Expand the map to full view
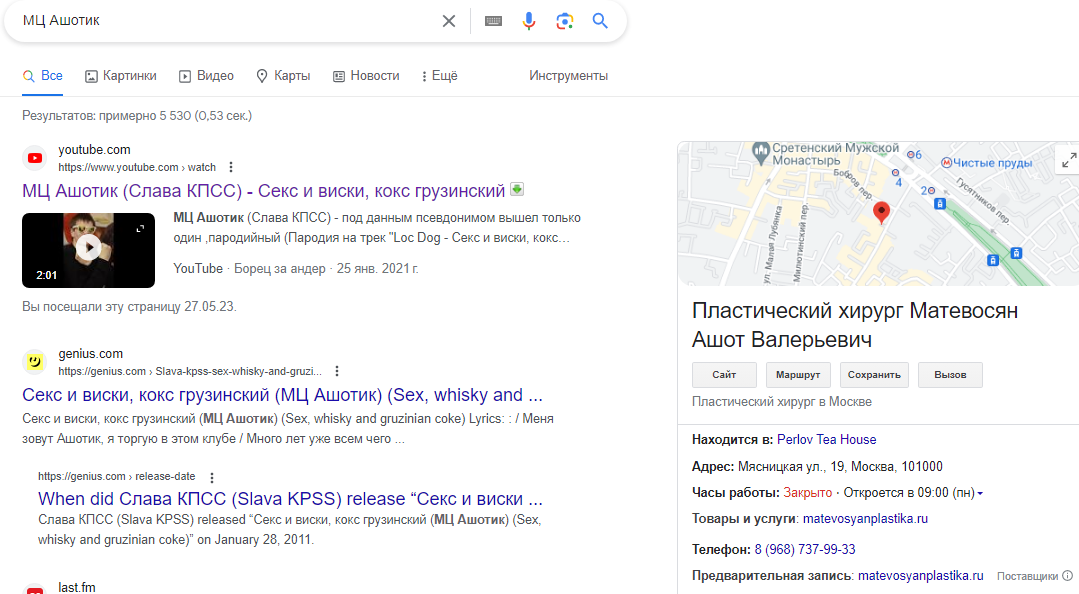The height and width of the screenshot is (594, 1079). point(1068,160)
